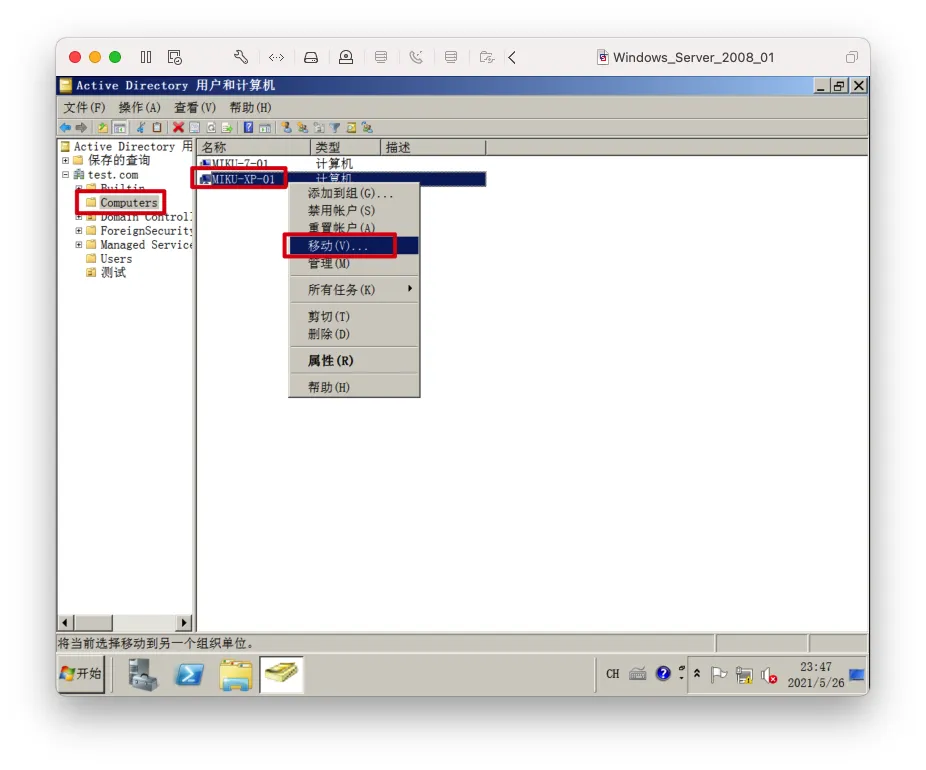This screenshot has height=770, width=926.
Task: Choose 删除(D) from the context menu
Action: coord(354,334)
